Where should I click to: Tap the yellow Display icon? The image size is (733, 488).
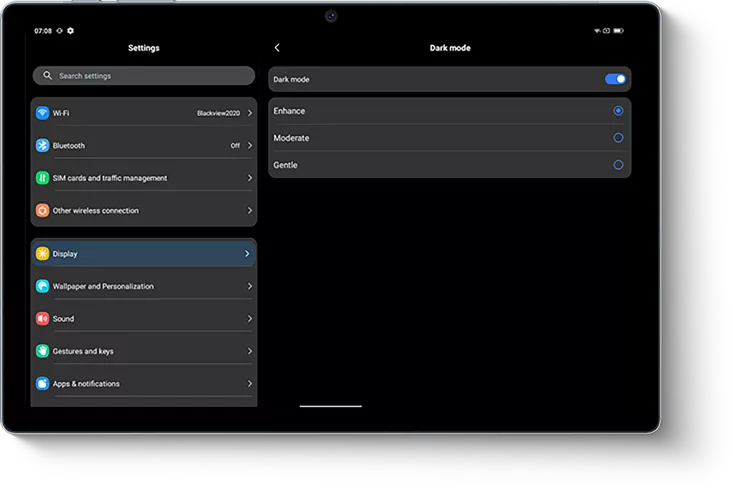click(x=42, y=254)
